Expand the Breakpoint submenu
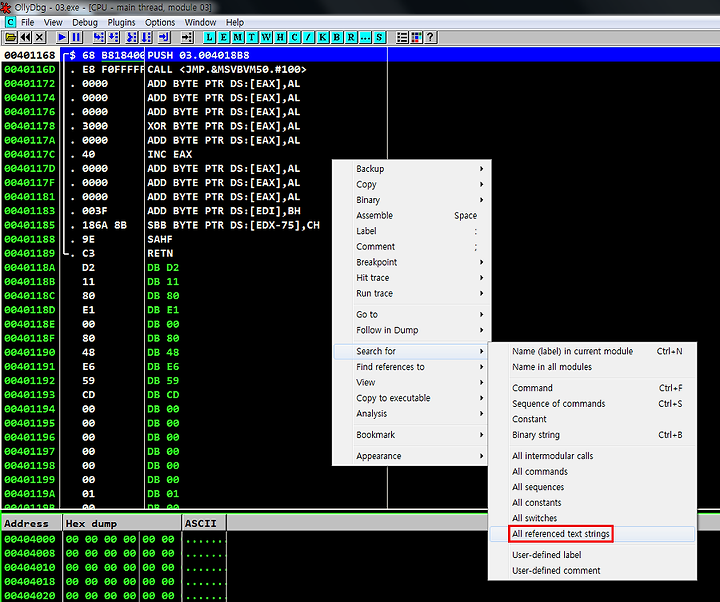 point(411,262)
